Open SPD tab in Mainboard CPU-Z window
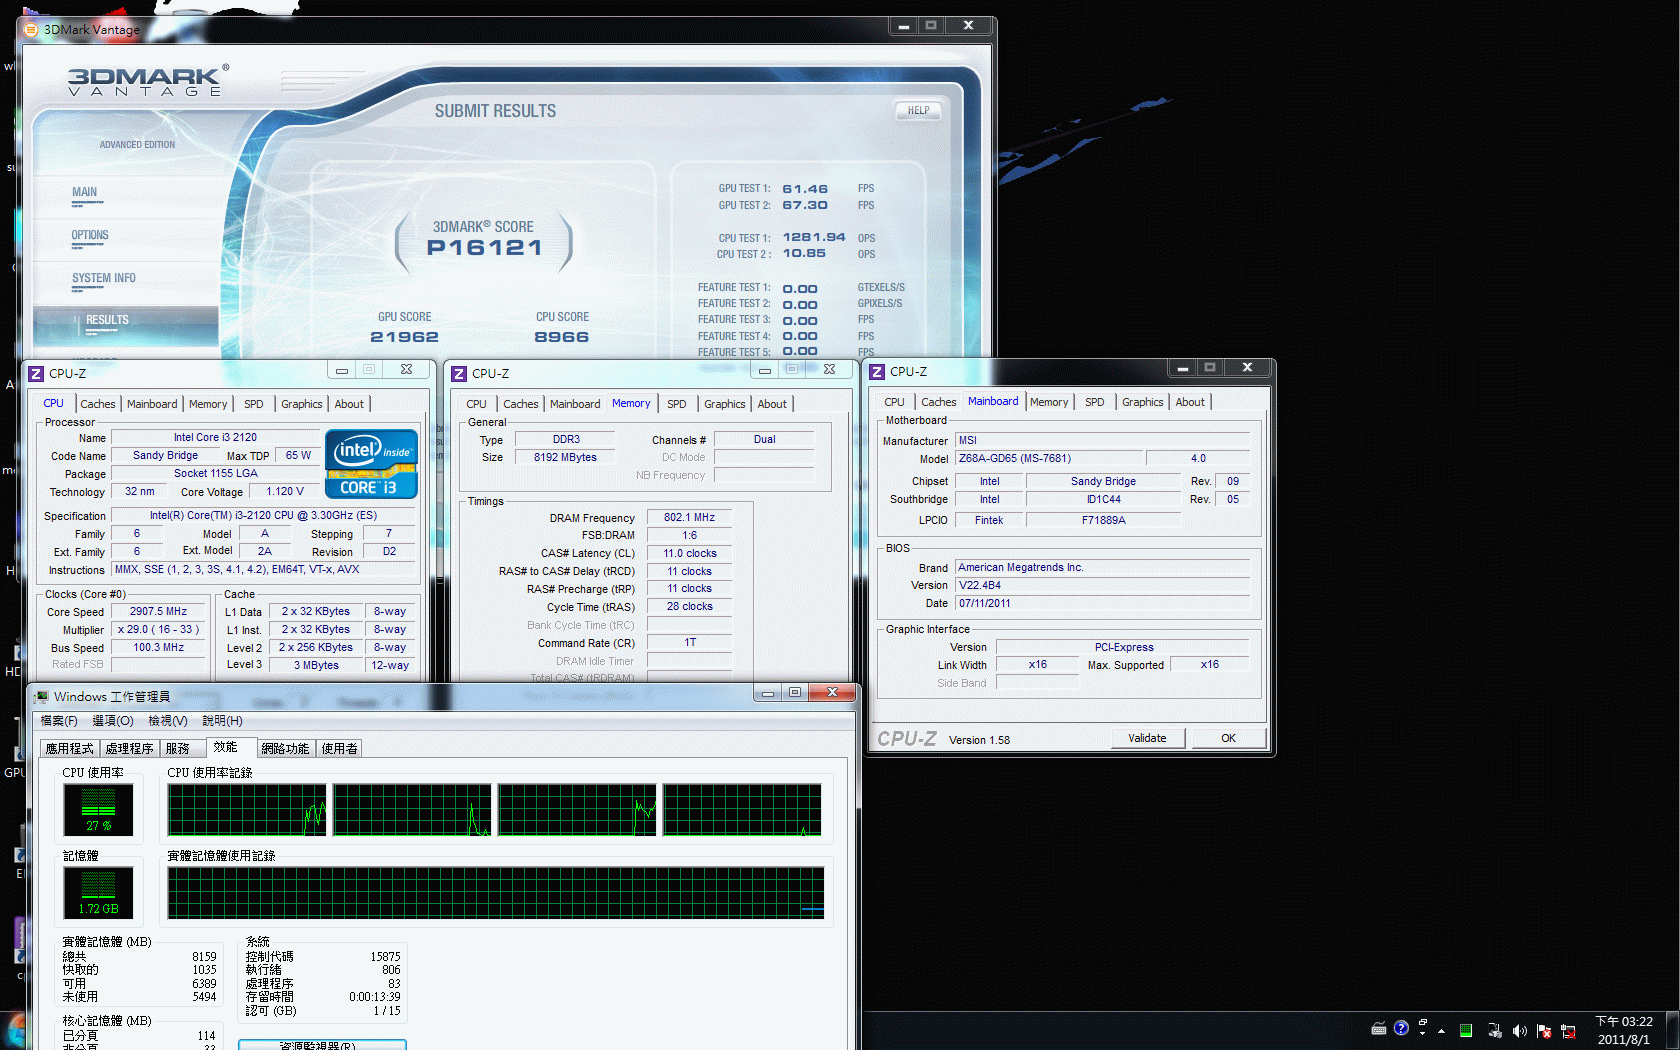This screenshot has width=1680, height=1050. [1094, 402]
